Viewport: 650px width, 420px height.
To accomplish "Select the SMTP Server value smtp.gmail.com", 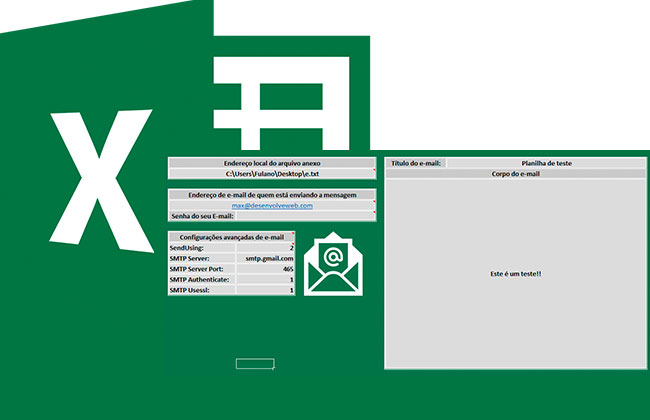I will [x=265, y=258].
